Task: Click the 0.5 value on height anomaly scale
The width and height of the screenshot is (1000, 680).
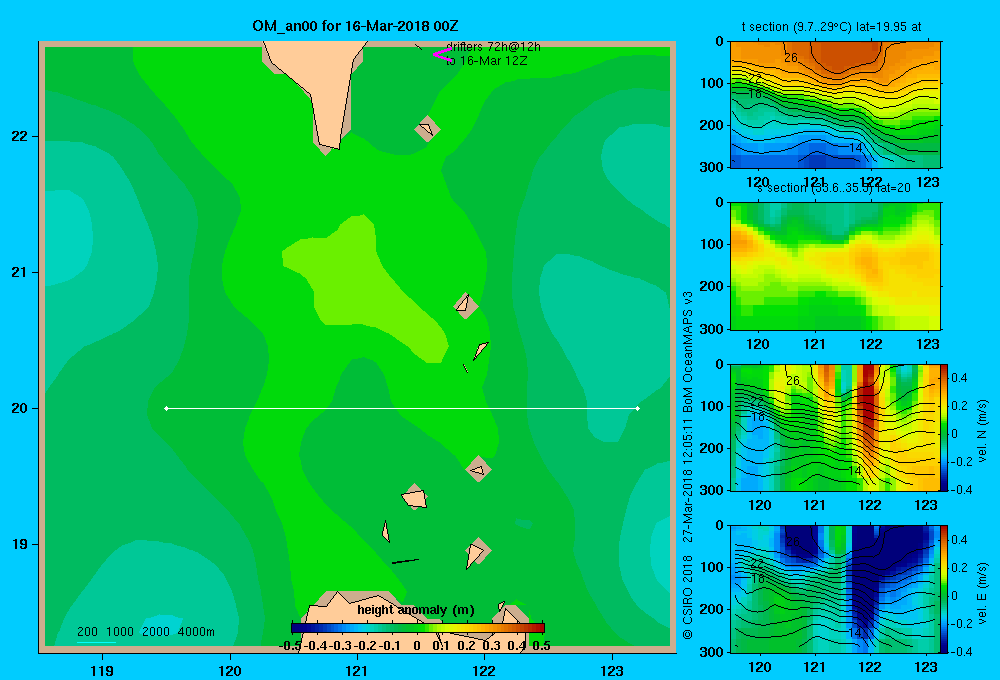Action: (x=541, y=646)
